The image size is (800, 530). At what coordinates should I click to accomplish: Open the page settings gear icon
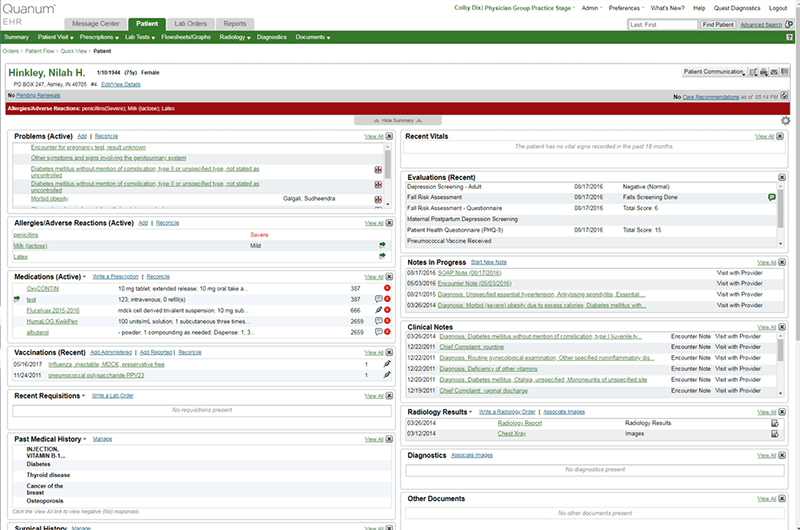tap(786, 120)
